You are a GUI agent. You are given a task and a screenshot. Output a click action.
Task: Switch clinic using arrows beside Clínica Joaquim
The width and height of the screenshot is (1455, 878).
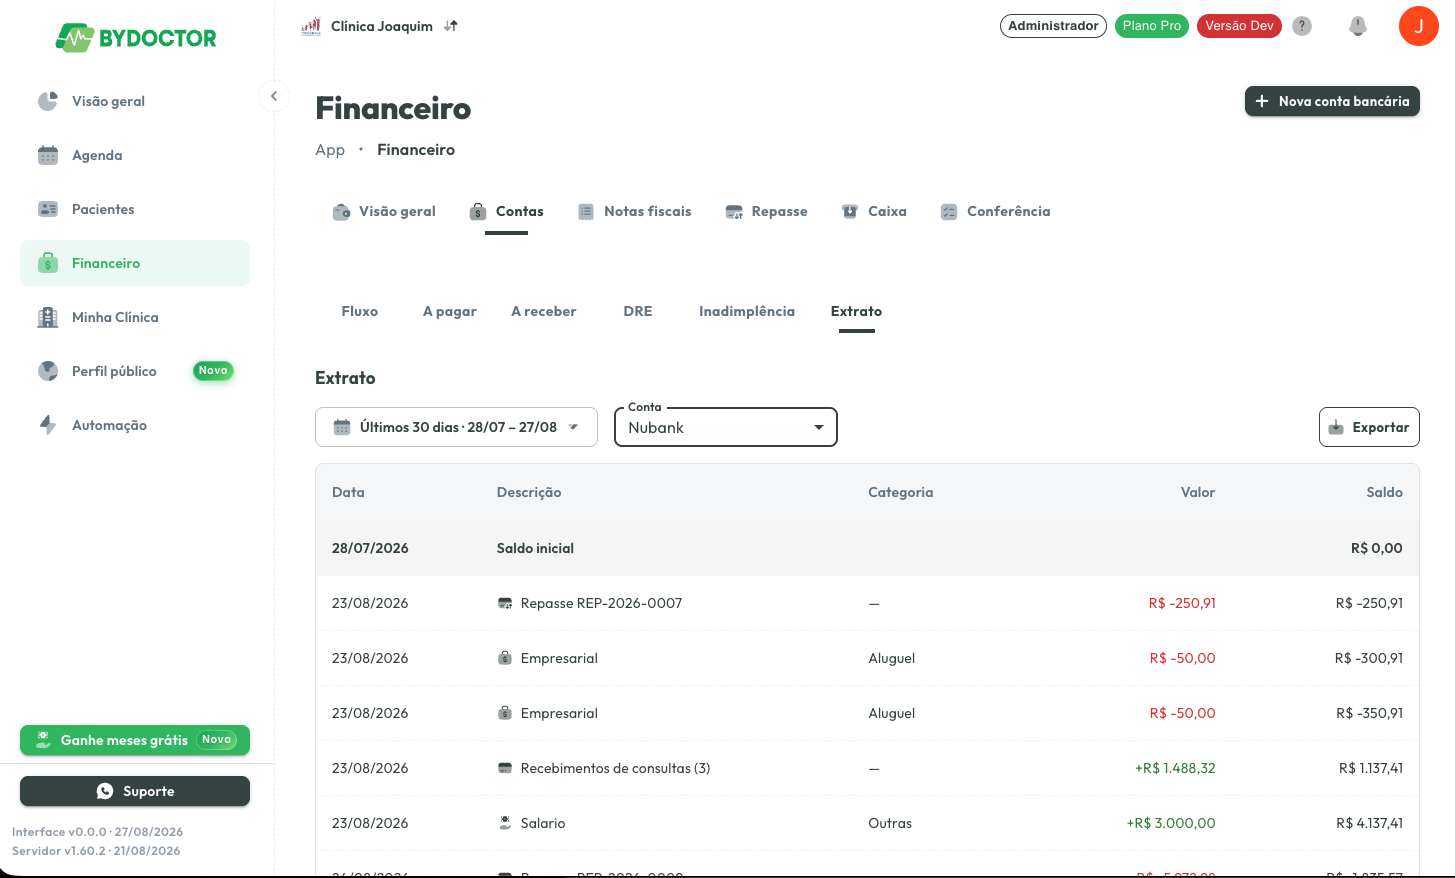click(x=451, y=26)
